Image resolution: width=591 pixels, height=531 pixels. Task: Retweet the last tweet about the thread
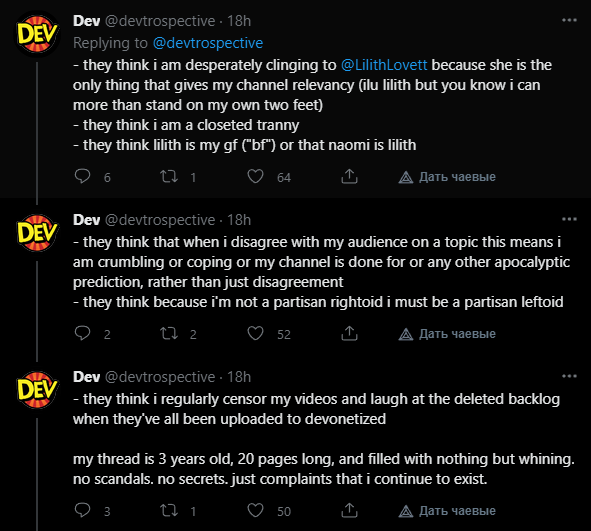coord(169,510)
